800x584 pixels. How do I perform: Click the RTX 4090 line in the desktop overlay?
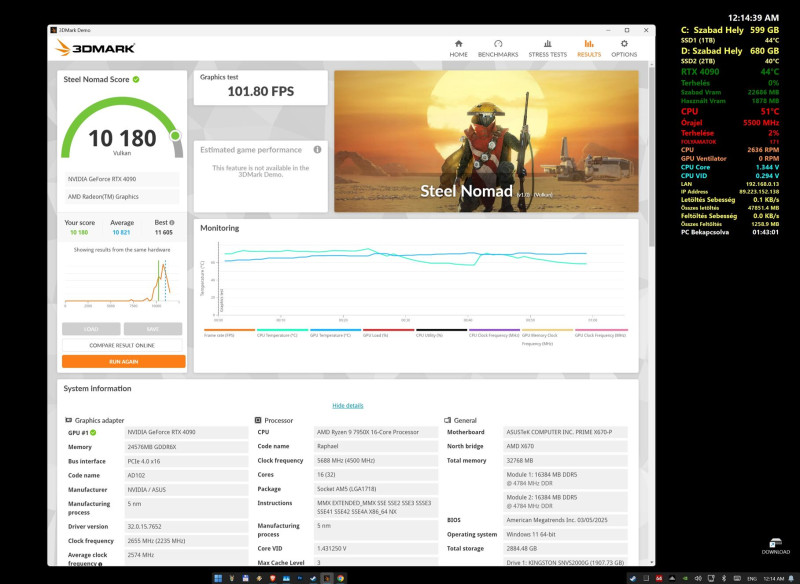click(x=730, y=72)
